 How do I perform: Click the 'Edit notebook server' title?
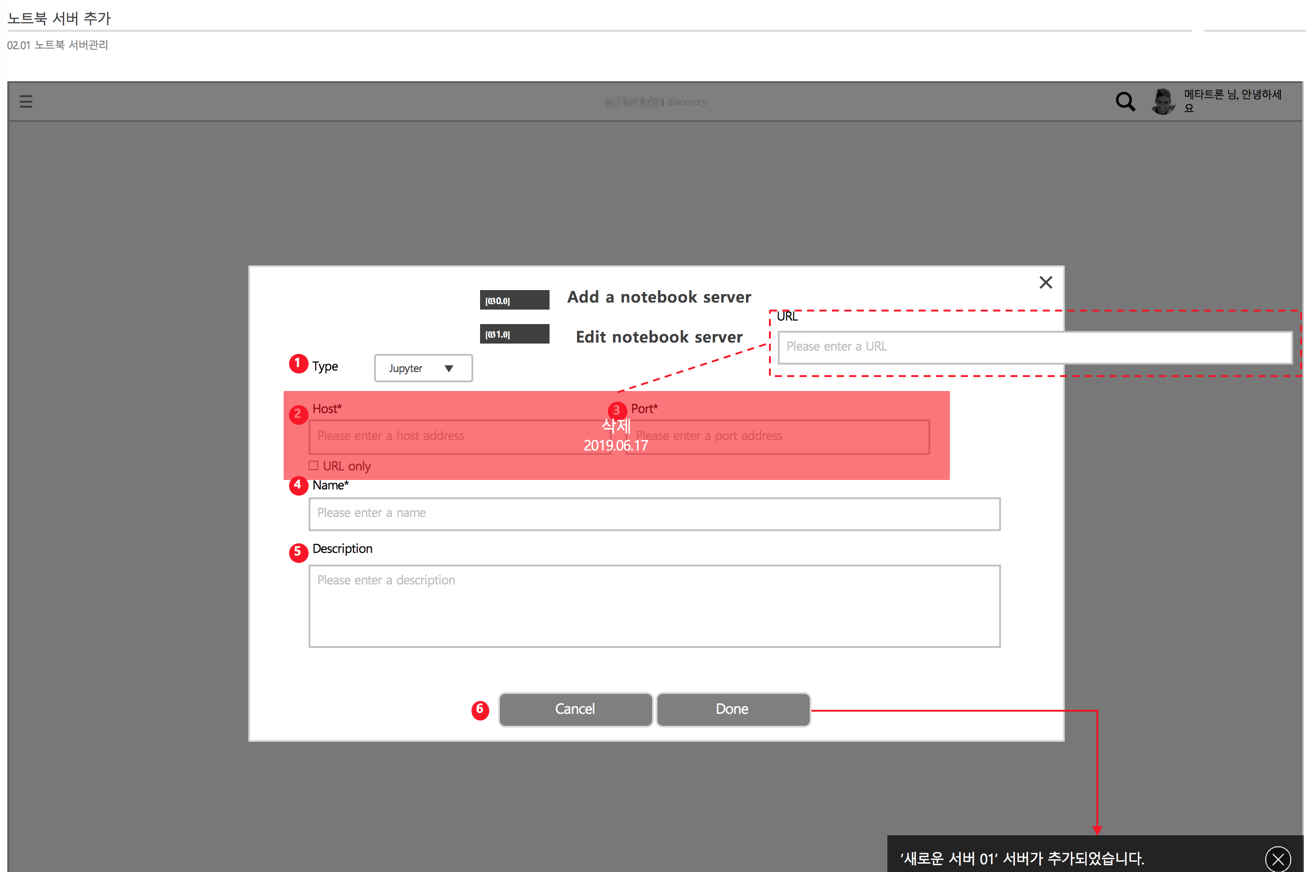[659, 337]
